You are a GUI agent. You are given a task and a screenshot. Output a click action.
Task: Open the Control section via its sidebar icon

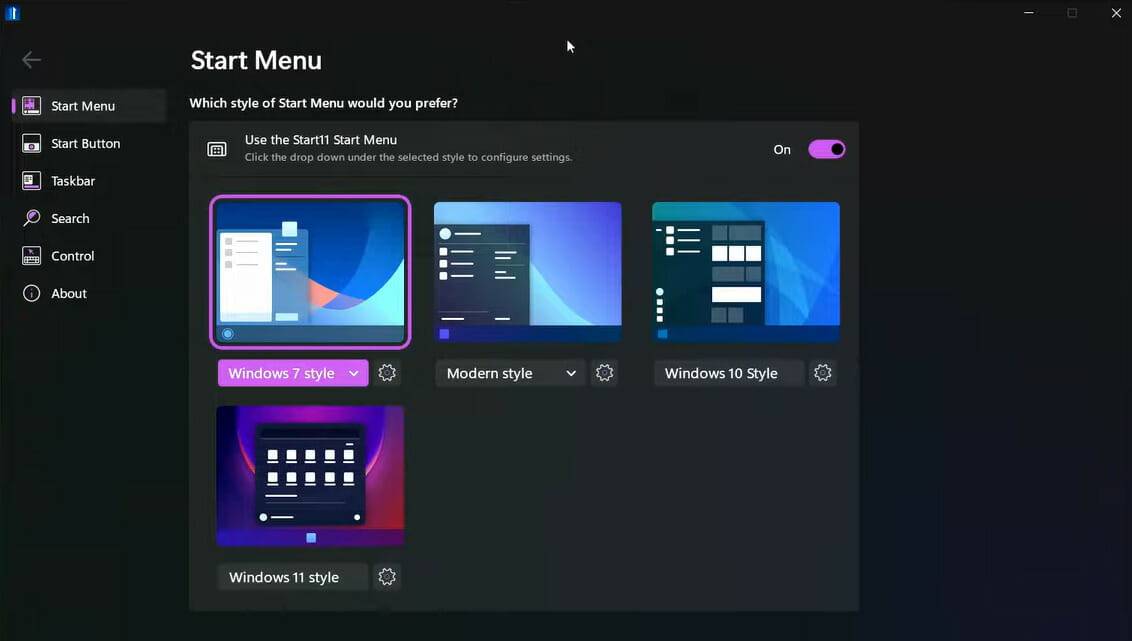(x=30, y=255)
